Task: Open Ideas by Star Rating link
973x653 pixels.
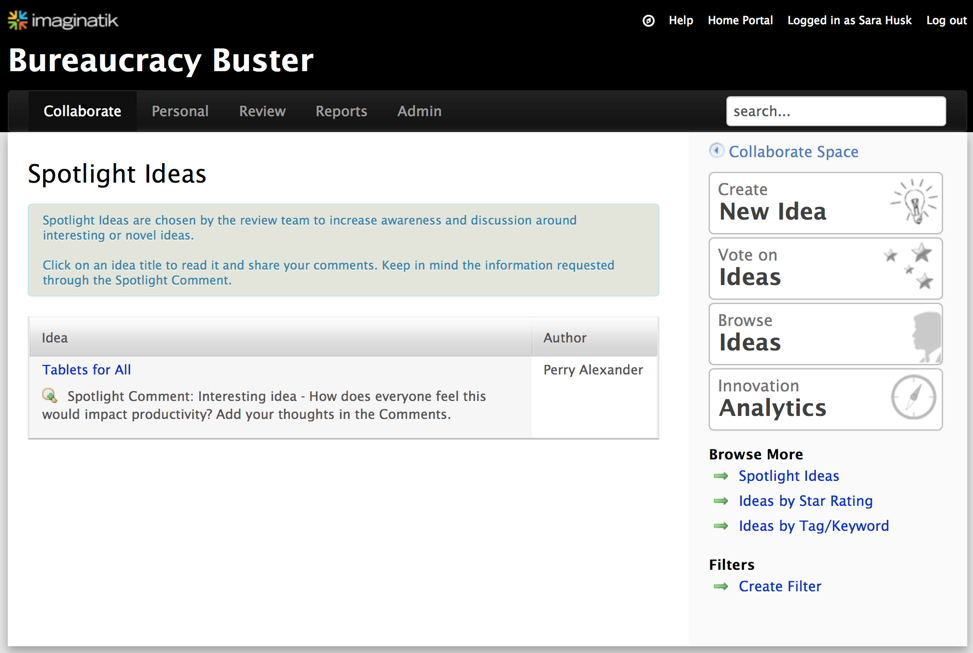Action: [805, 501]
